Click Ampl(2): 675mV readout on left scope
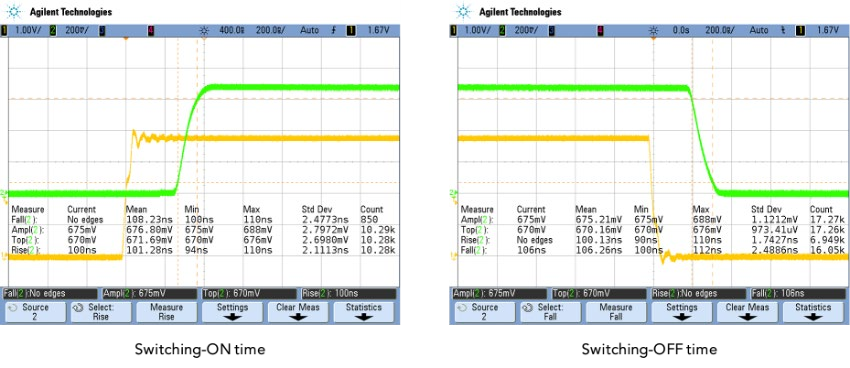 149,293
